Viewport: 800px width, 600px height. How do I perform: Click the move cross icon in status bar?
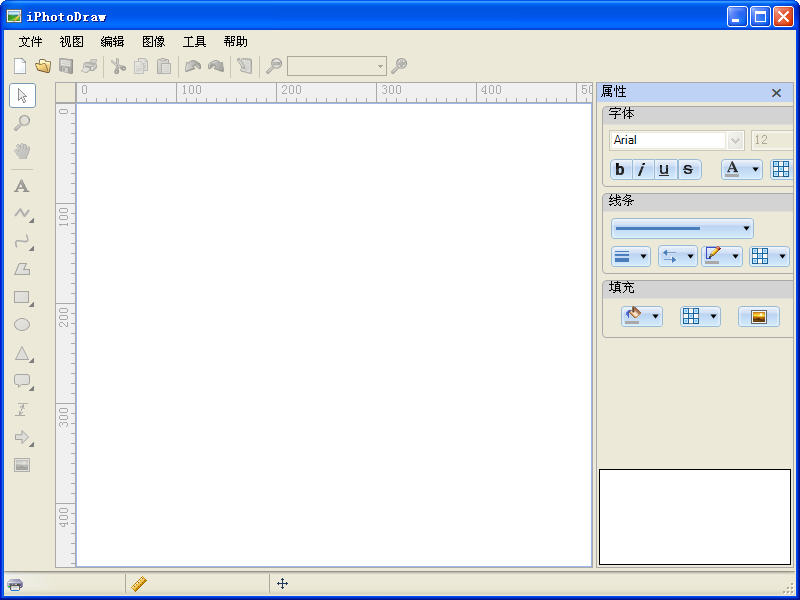tap(283, 583)
